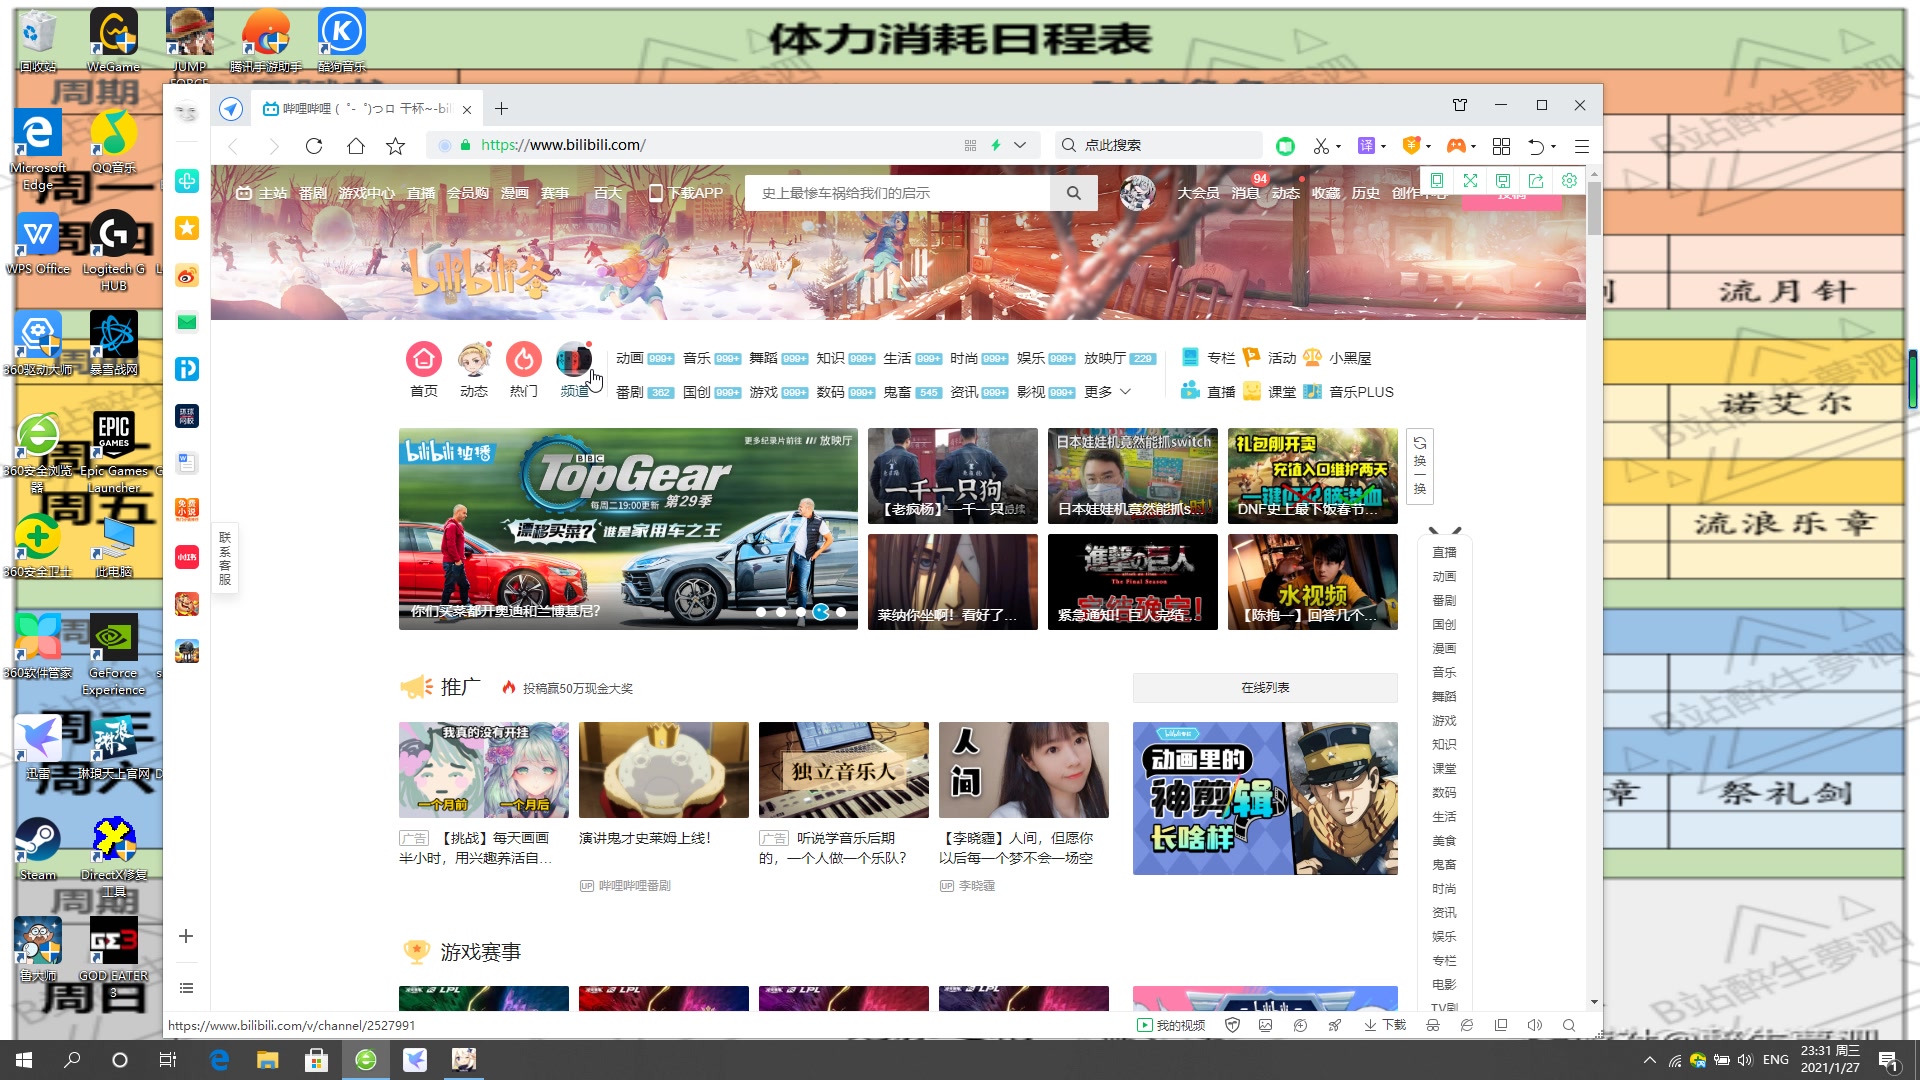The image size is (1920, 1080).
Task: Open the 投稿赢50万现金大奖 link
Action: pos(577,688)
